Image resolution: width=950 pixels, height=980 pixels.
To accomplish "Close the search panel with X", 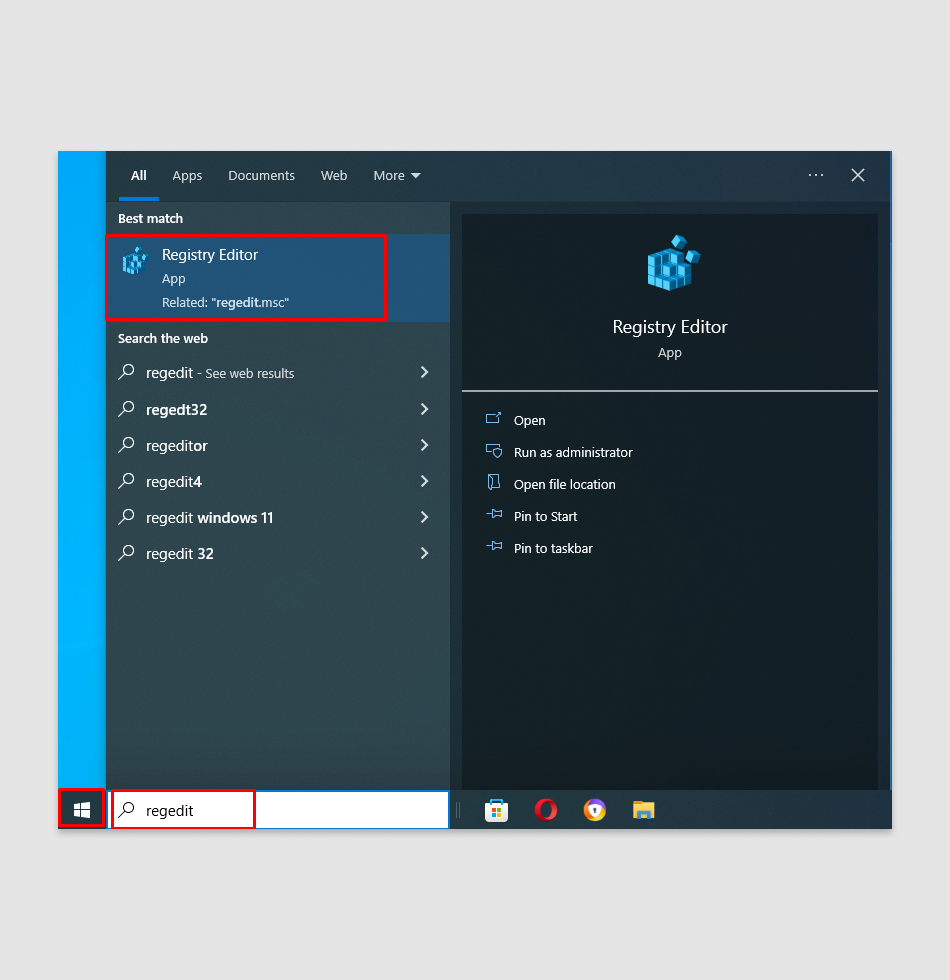I will (x=858, y=175).
